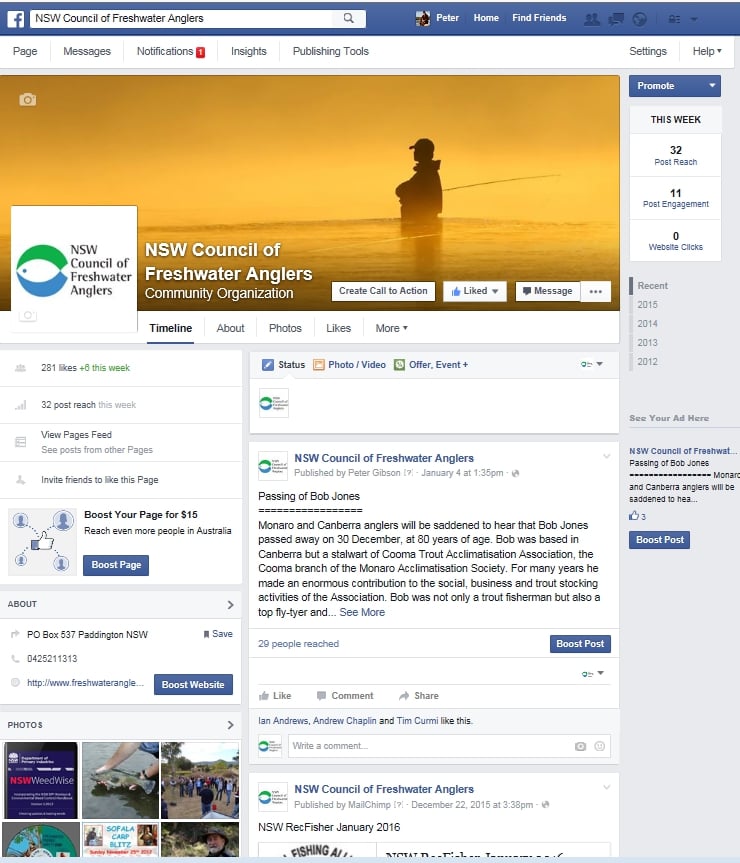Click the notifications red badge
The width and height of the screenshot is (740, 863).
(x=201, y=52)
